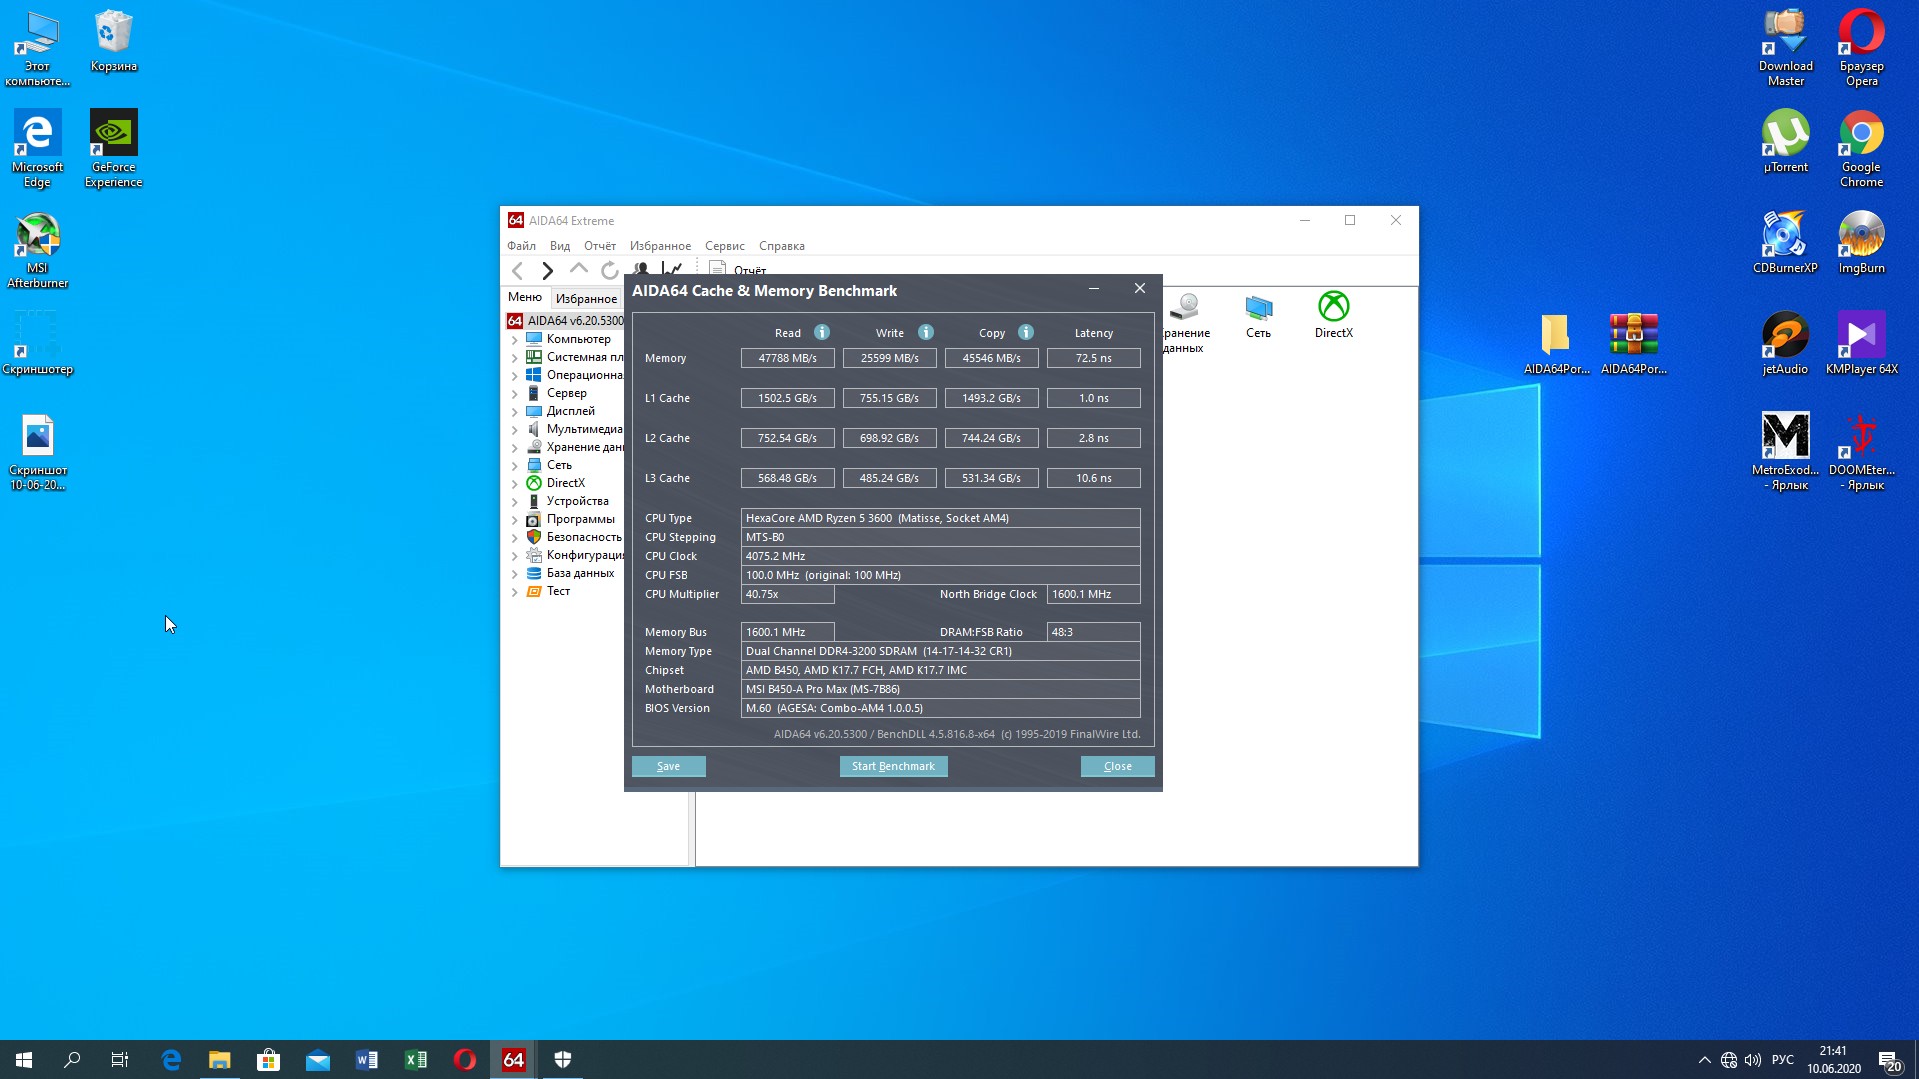Open Google Chrome desktop shortcut

[x=1861, y=149]
